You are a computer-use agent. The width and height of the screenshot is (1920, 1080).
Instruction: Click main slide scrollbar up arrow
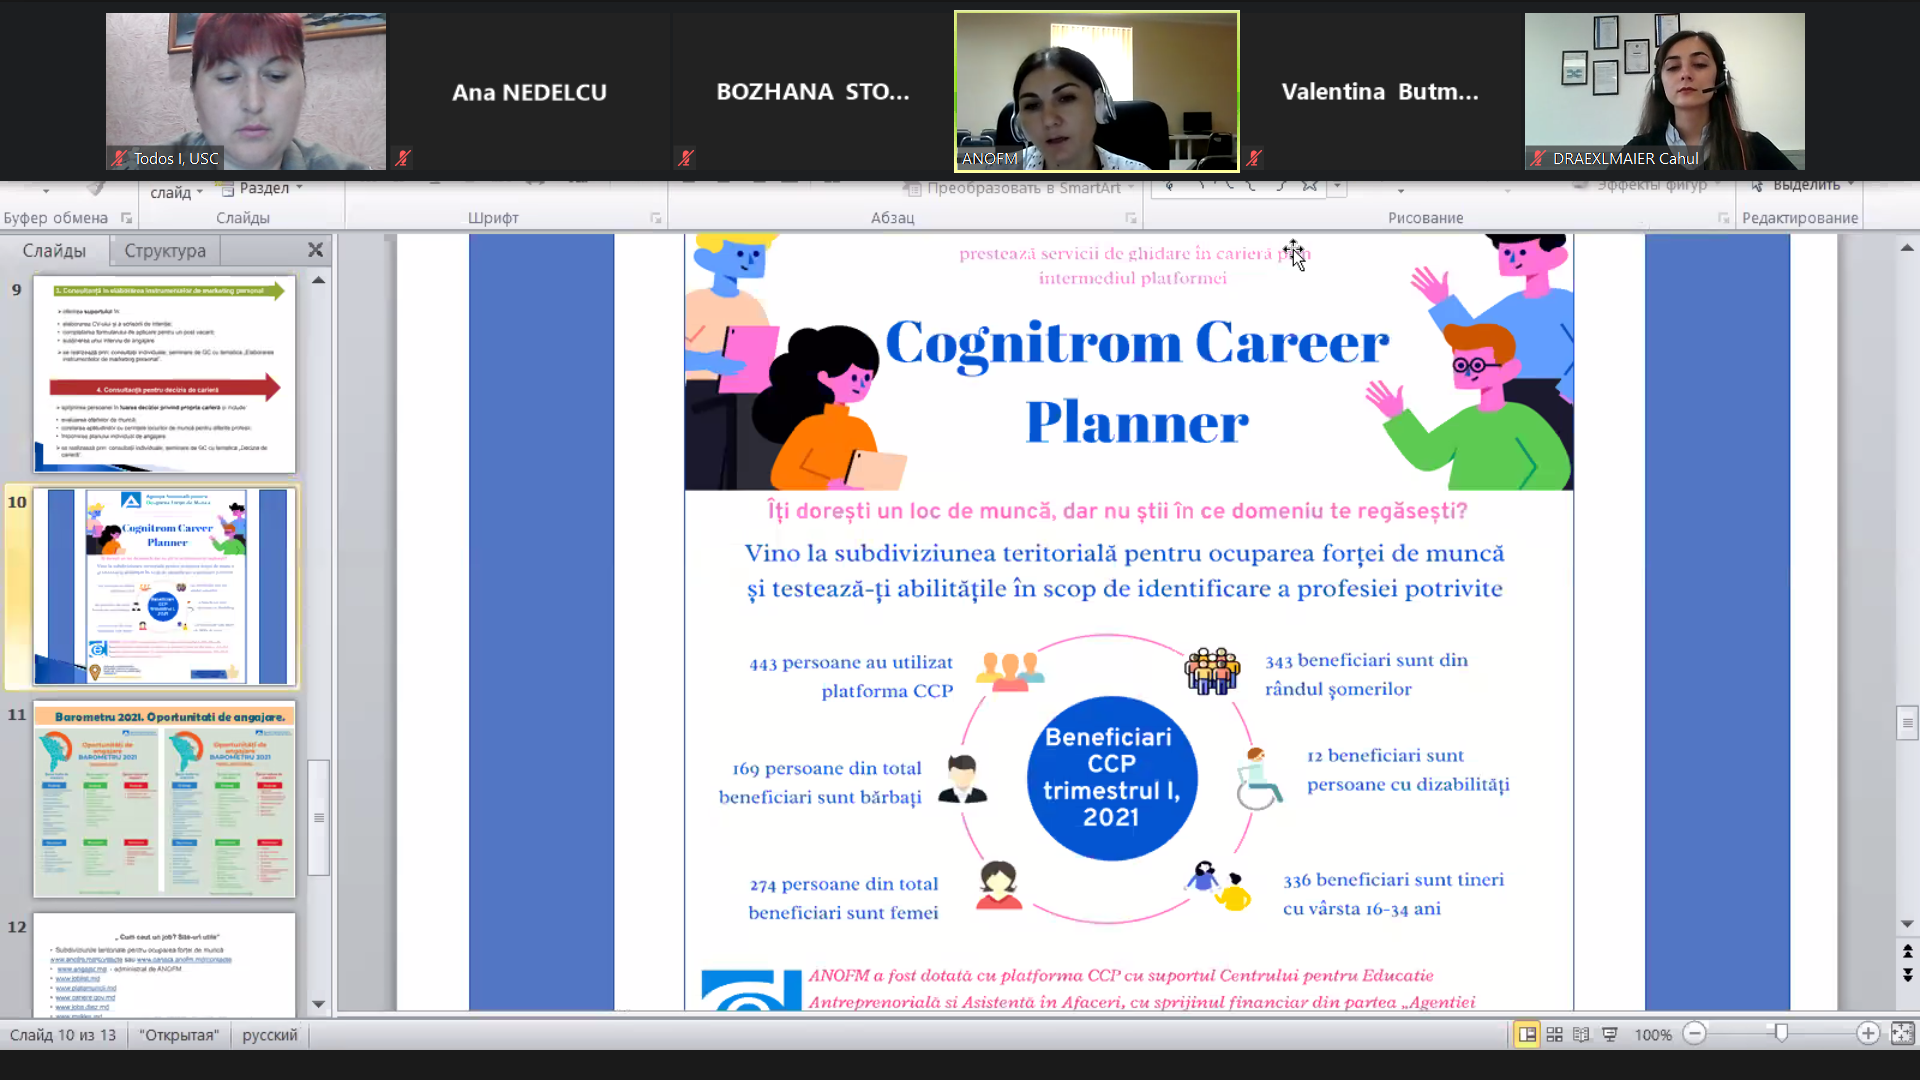point(1907,247)
